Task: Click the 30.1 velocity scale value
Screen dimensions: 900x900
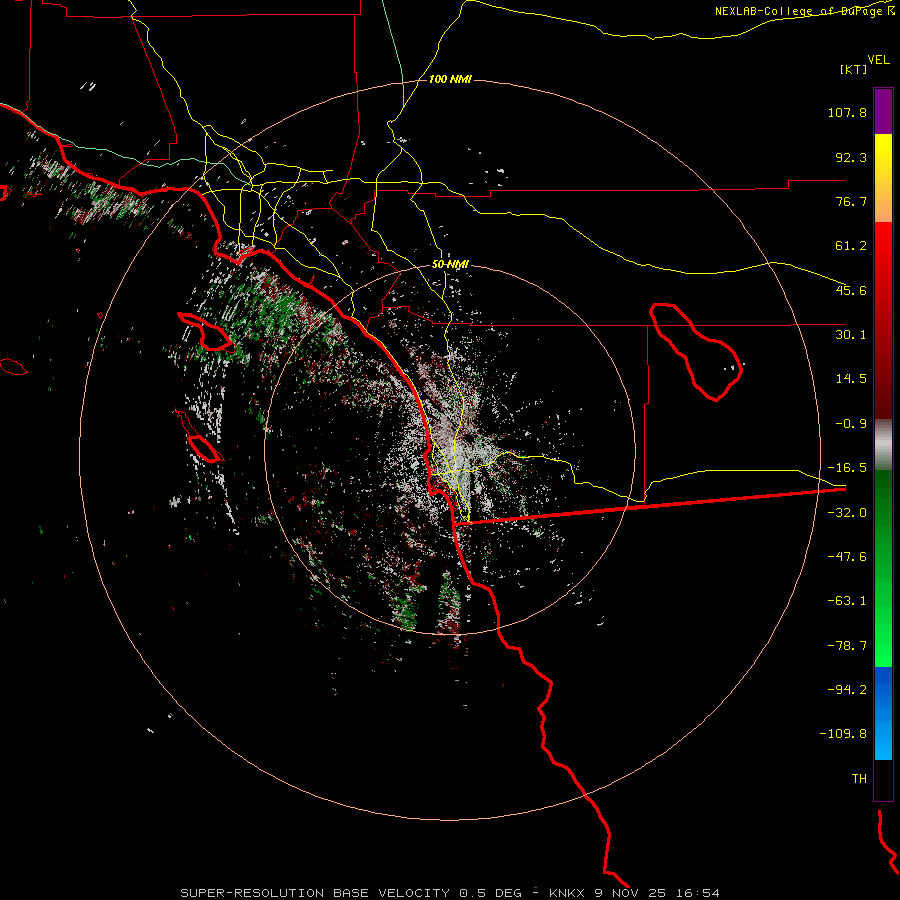Action: [851, 335]
